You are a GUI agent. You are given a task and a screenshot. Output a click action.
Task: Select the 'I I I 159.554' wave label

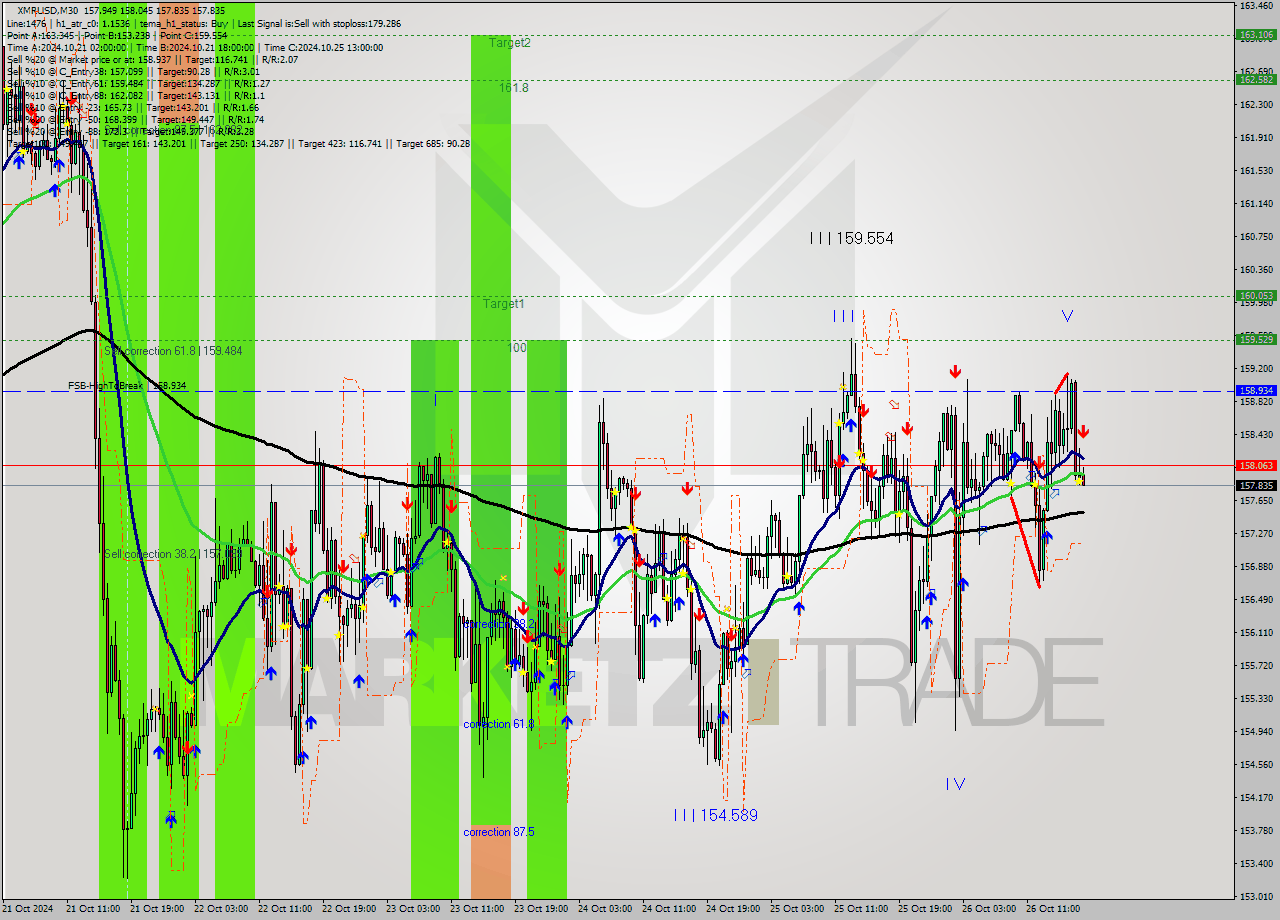click(852, 239)
